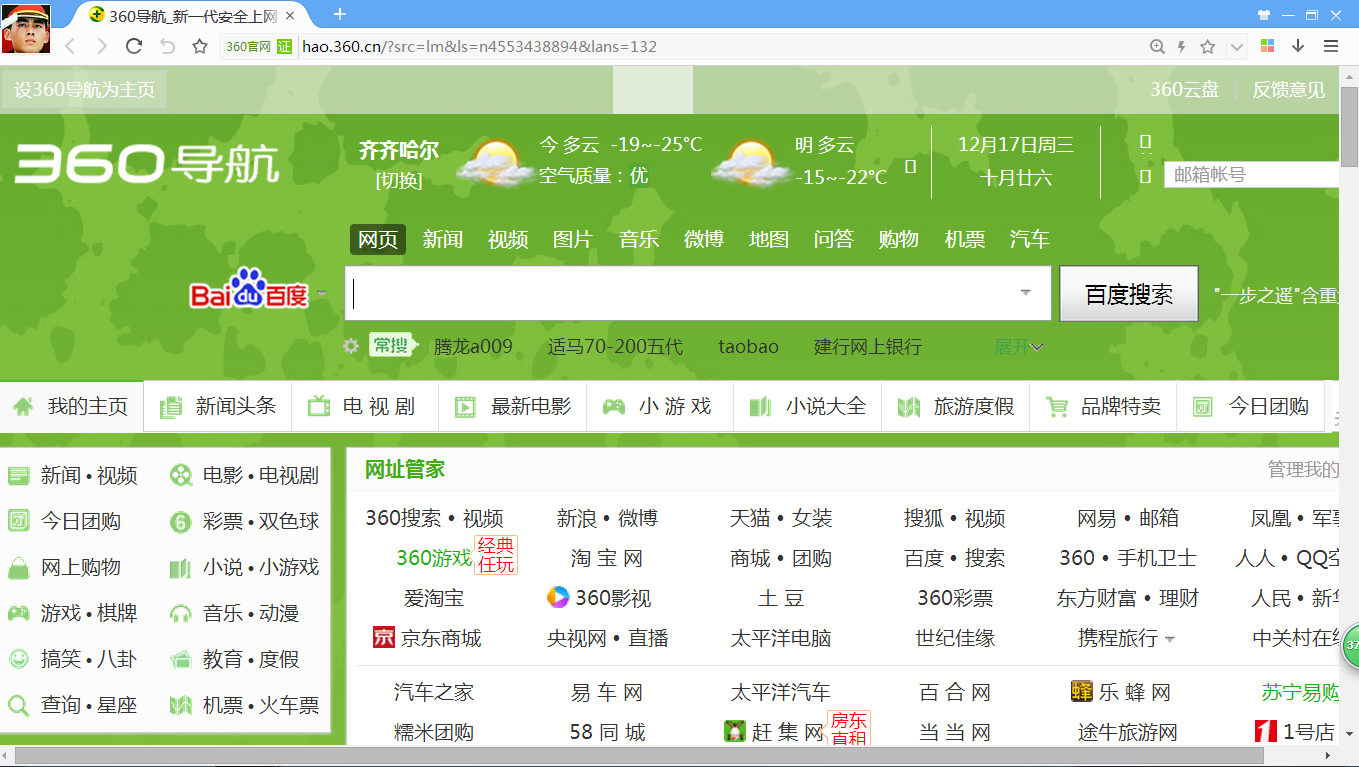Screen dimensions: 1359x767
Task: Open the search suggestions dropdown arrow
Action: tap(1026, 293)
